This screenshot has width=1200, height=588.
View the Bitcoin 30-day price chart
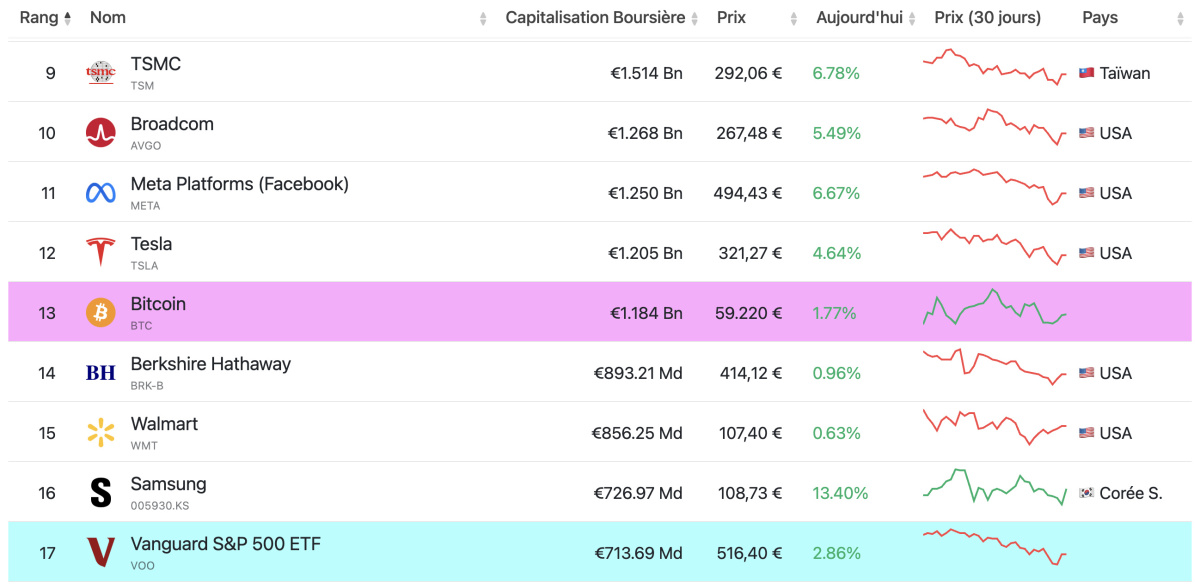tap(995, 307)
